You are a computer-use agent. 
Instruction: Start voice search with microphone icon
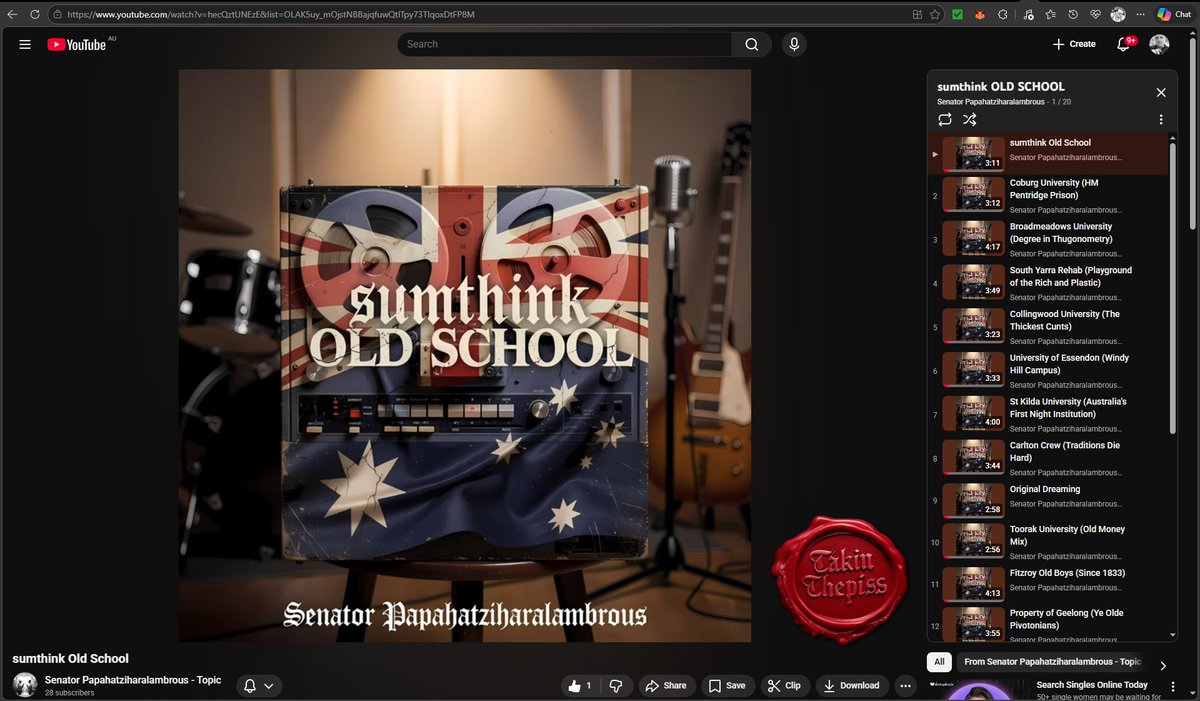pyautogui.click(x=794, y=44)
